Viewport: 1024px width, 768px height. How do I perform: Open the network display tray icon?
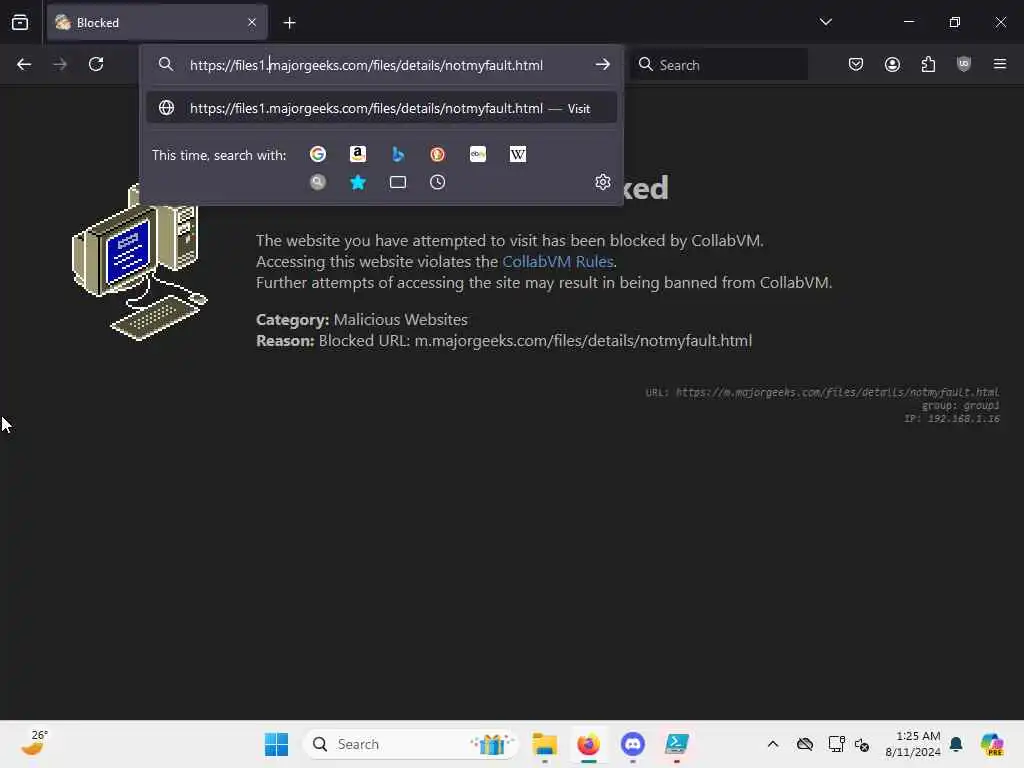[836, 744]
